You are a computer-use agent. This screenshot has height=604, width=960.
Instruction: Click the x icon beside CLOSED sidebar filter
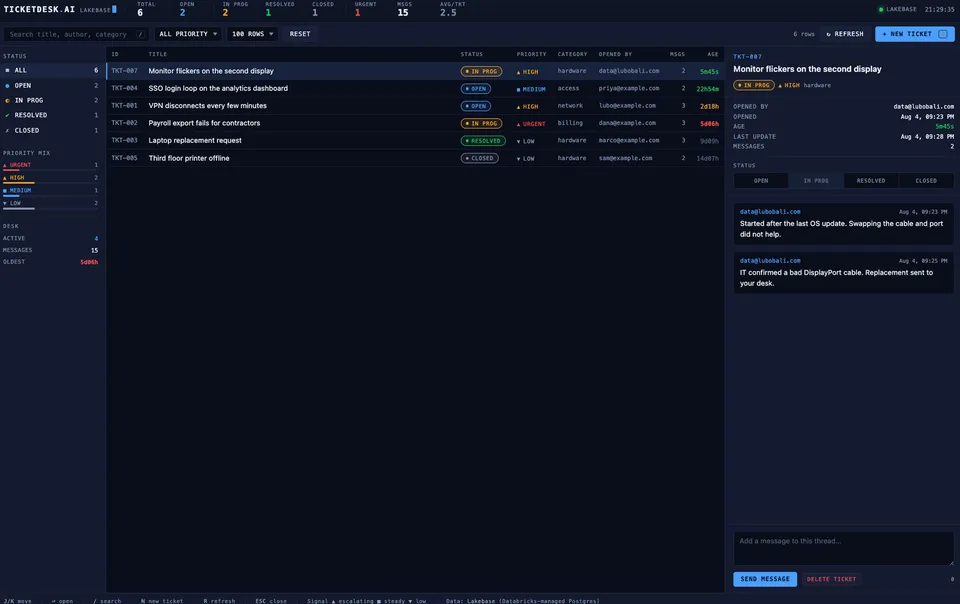[7, 130]
